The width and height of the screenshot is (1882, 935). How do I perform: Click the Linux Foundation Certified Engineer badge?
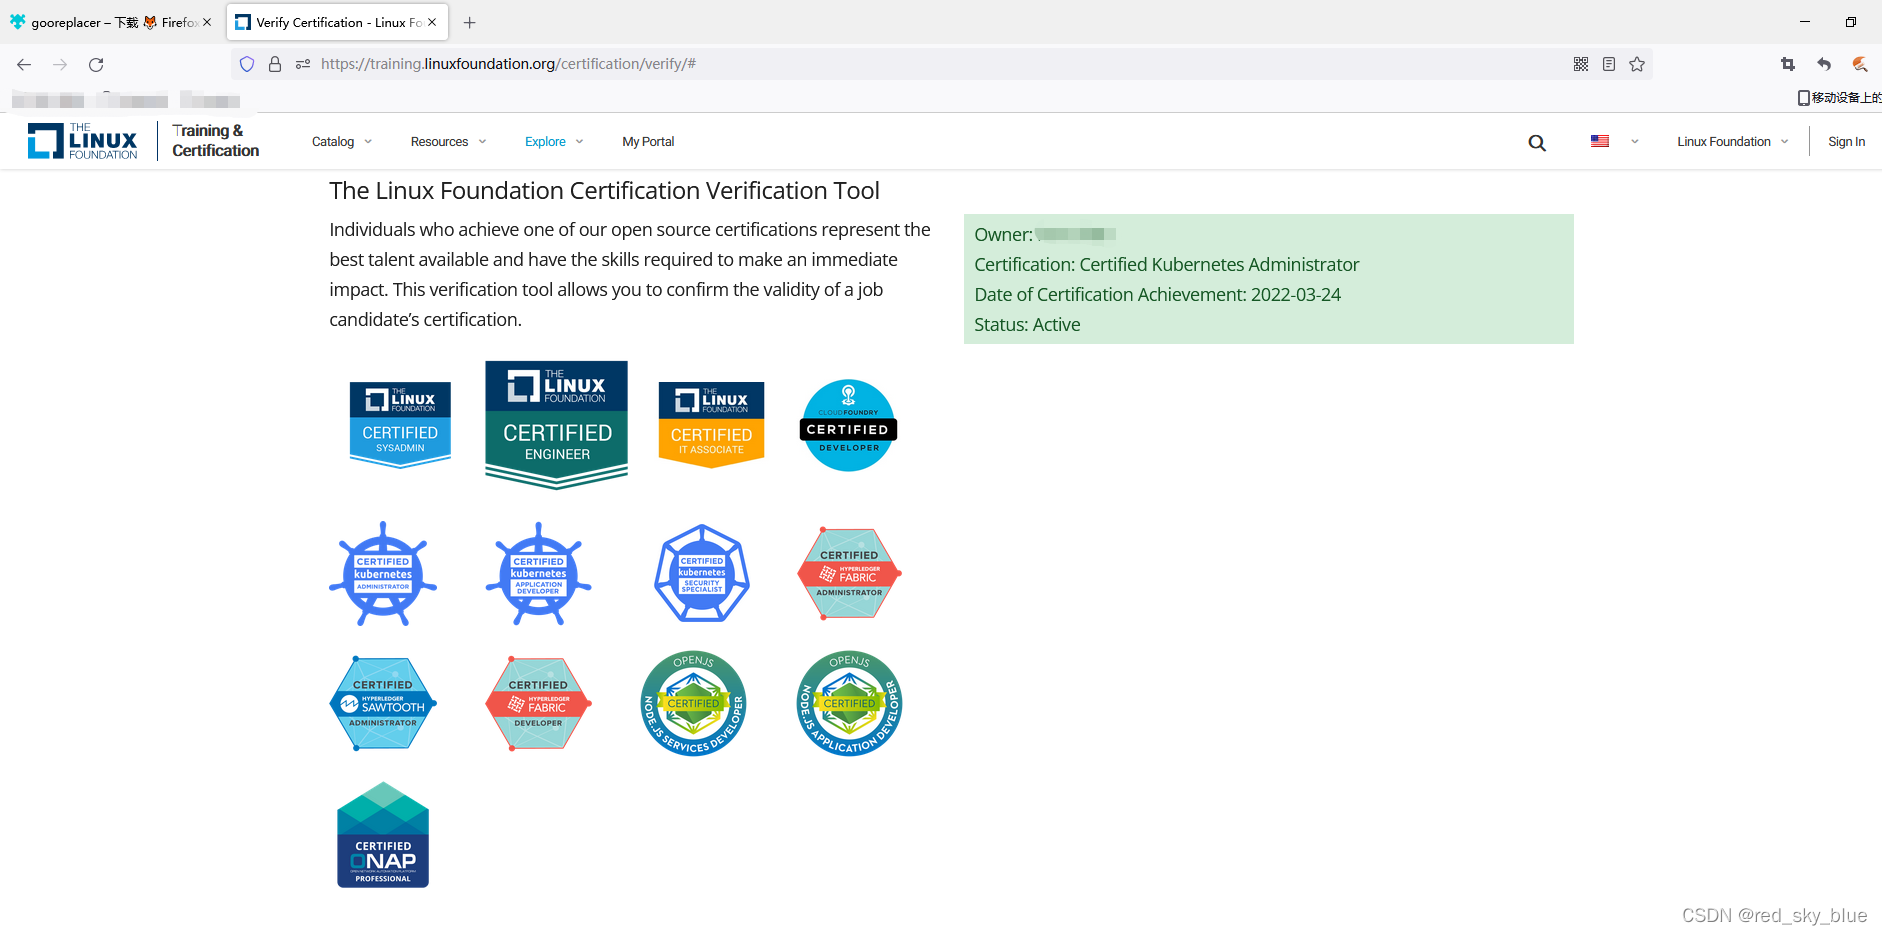(556, 425)
